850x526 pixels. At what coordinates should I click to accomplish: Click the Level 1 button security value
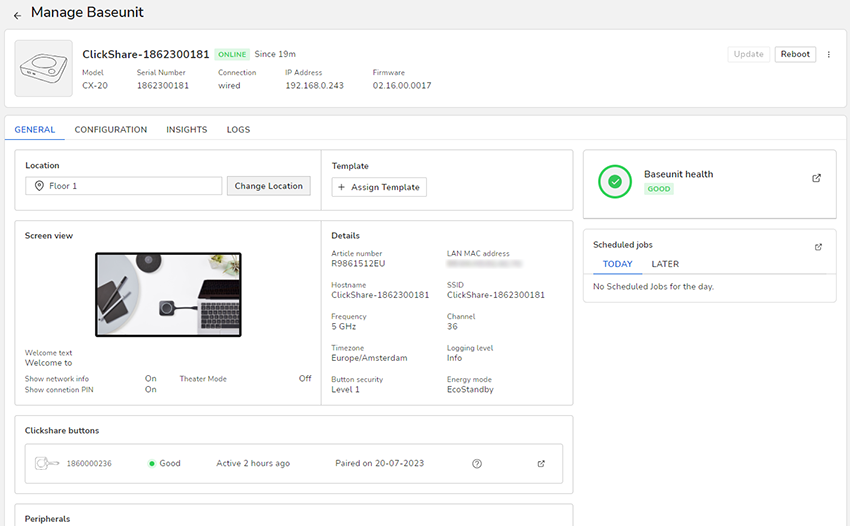[x=345, y=389]
